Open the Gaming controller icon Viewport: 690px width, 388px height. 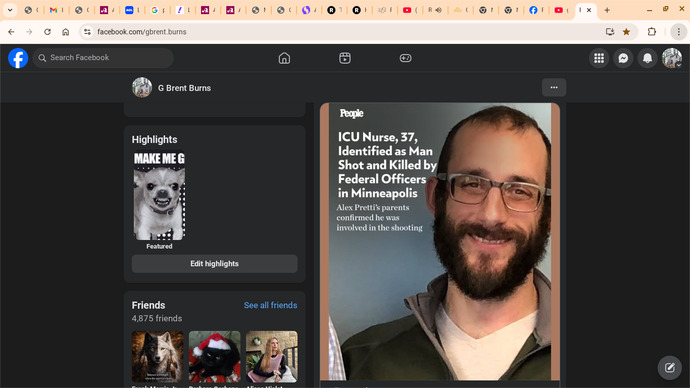405,58
